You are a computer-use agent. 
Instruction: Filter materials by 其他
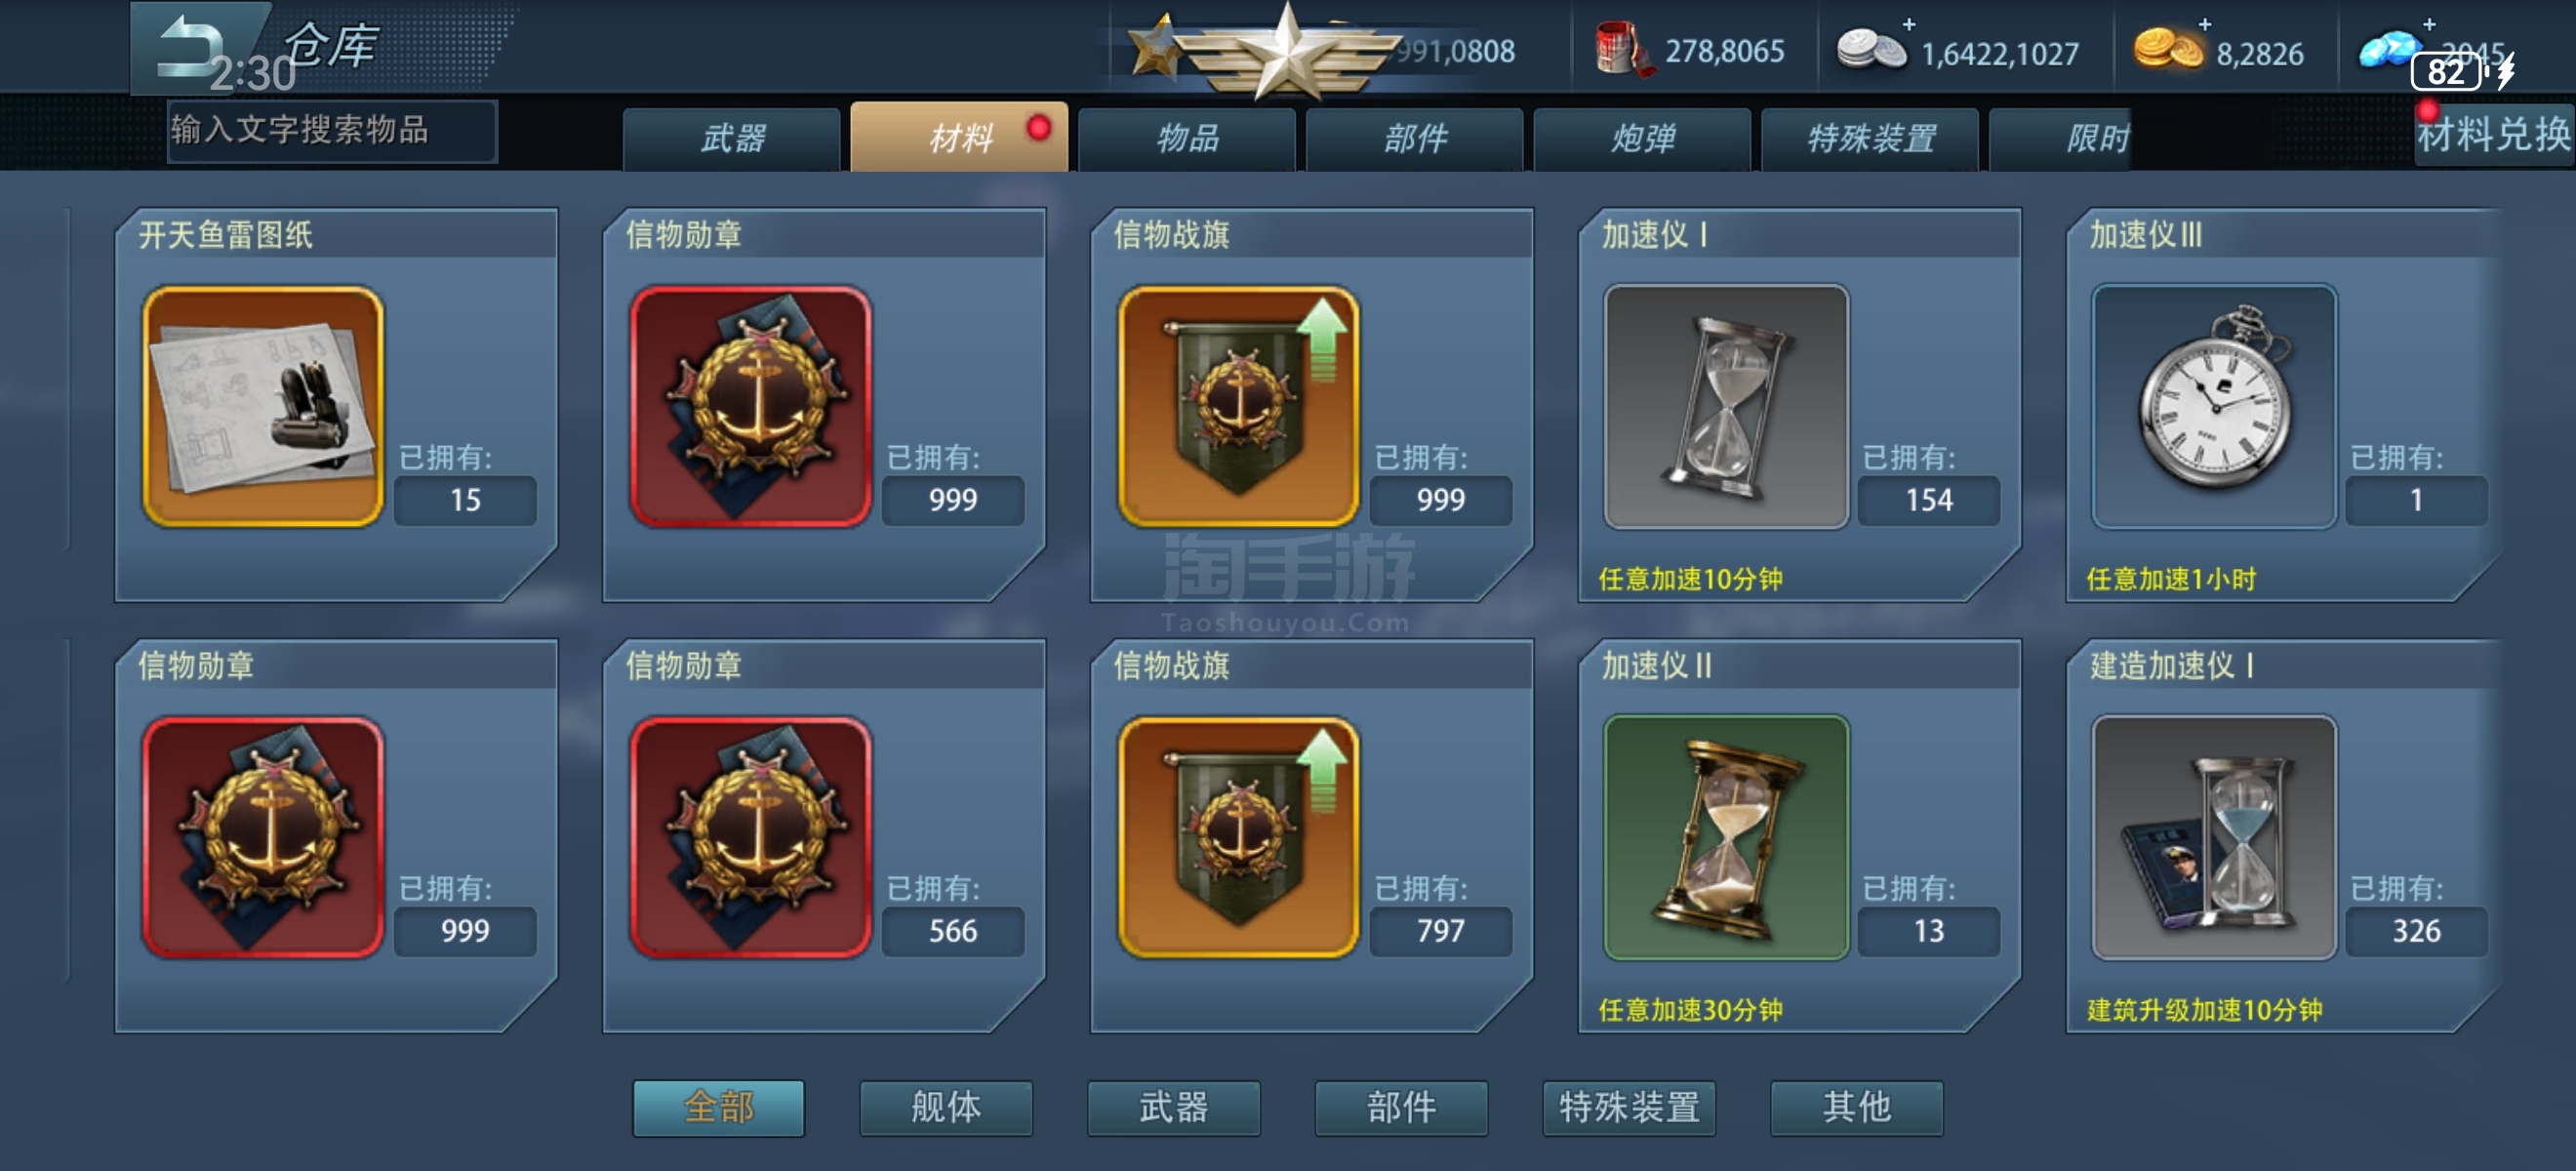tap(1857, 1107)
